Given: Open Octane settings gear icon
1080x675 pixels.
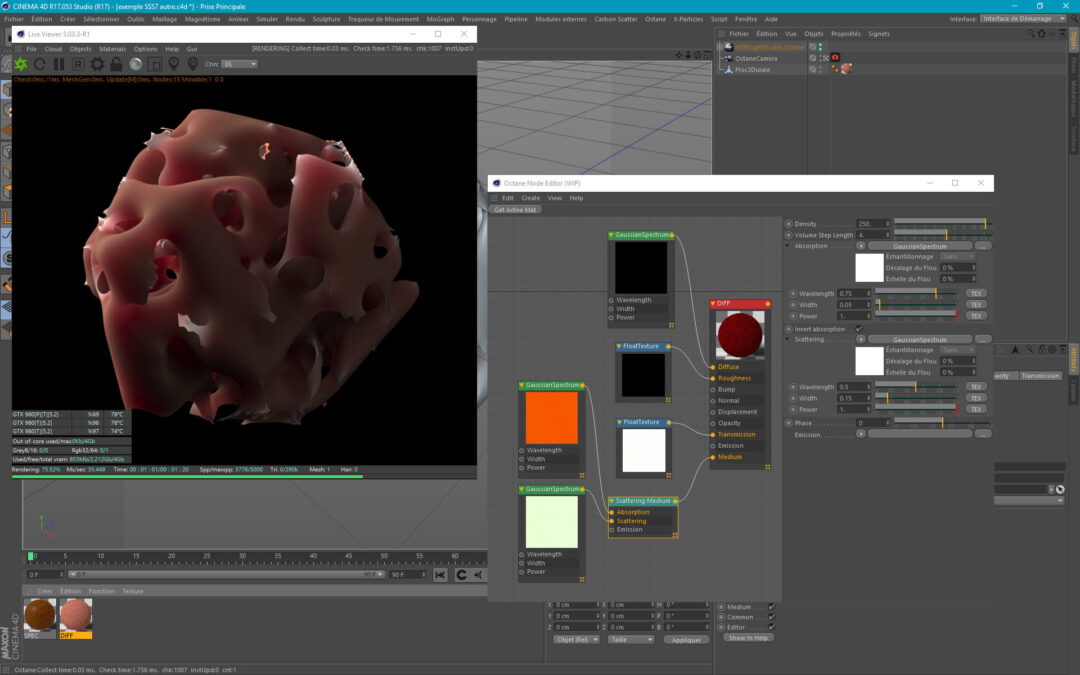Looking at the screenshot, I should [97, 64].
